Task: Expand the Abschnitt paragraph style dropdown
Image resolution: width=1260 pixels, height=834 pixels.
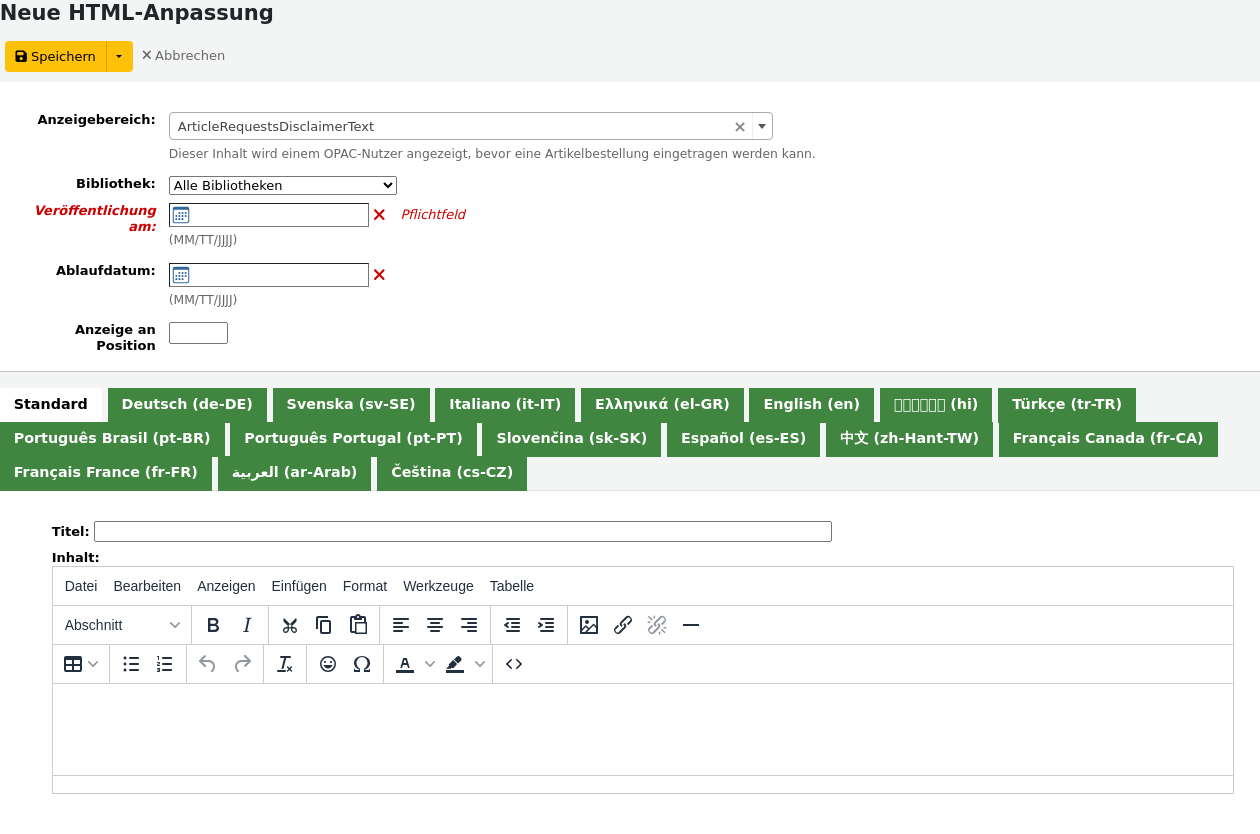Action: (x=123, y=625)
